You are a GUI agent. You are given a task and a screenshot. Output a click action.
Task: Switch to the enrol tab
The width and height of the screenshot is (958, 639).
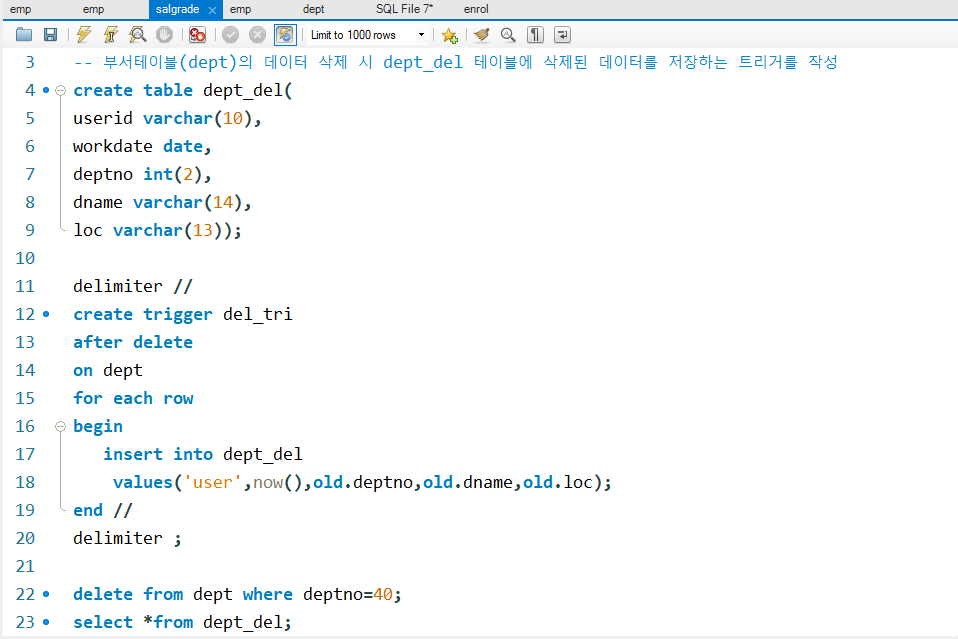[x=476, y=9]
